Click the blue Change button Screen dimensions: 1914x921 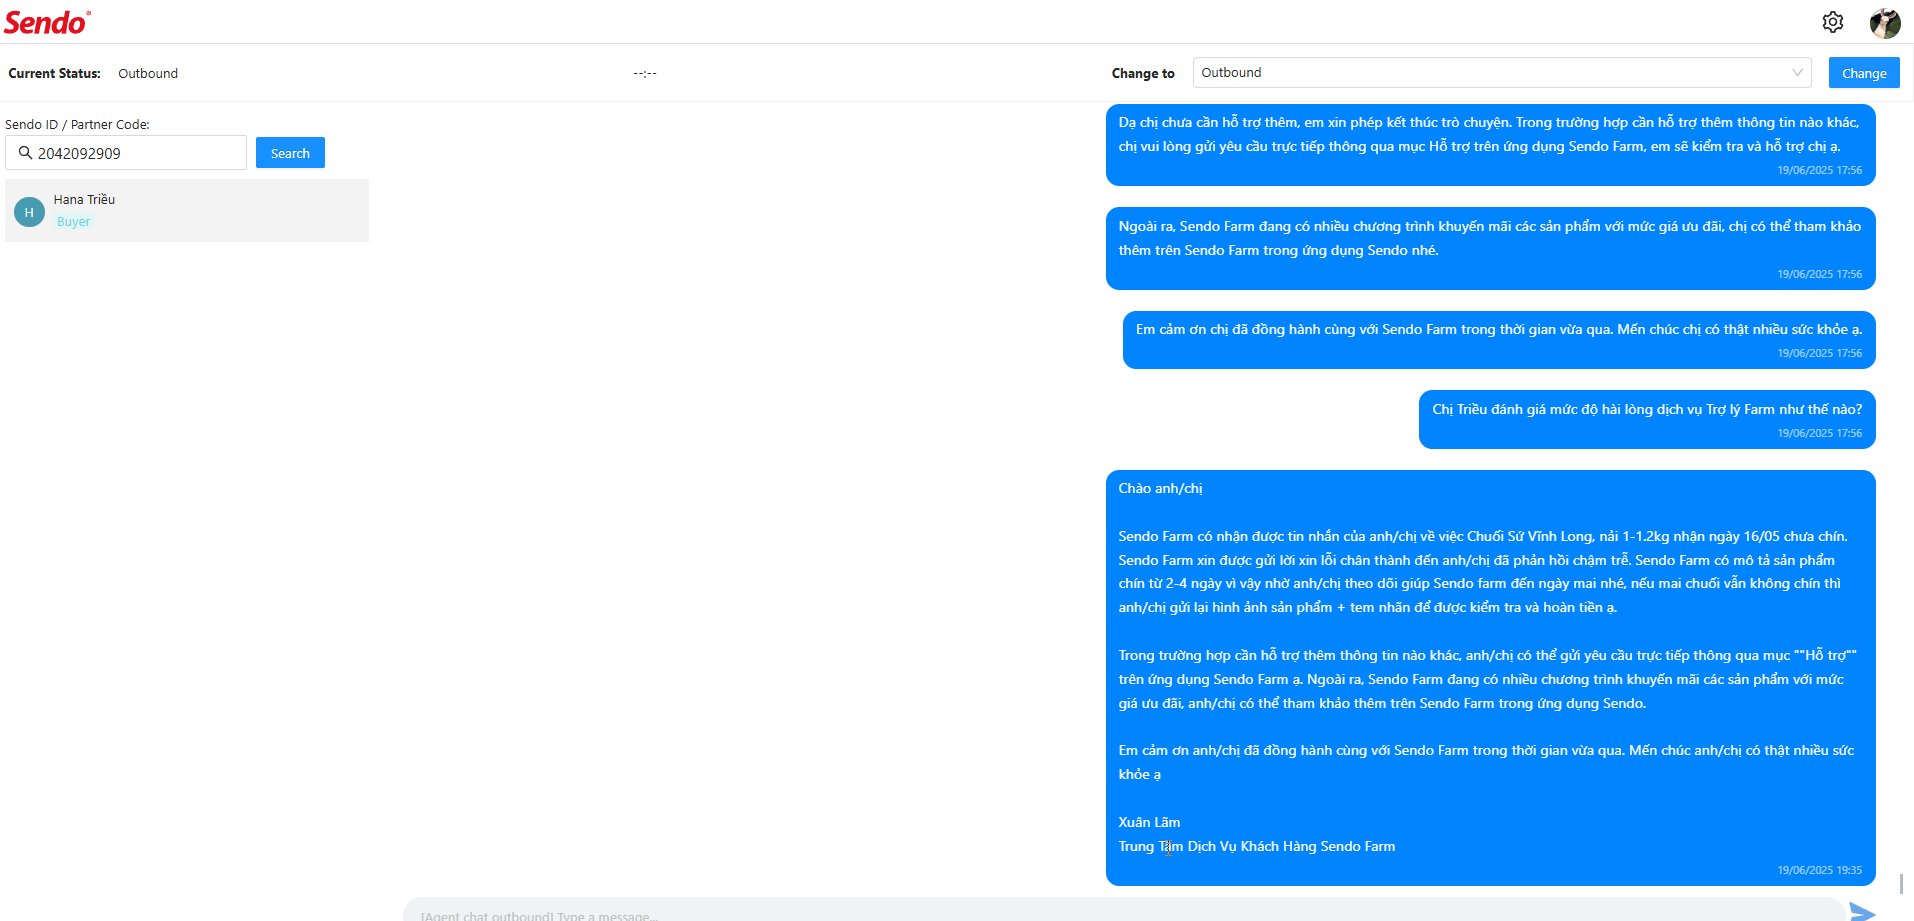coord(1864,73)
